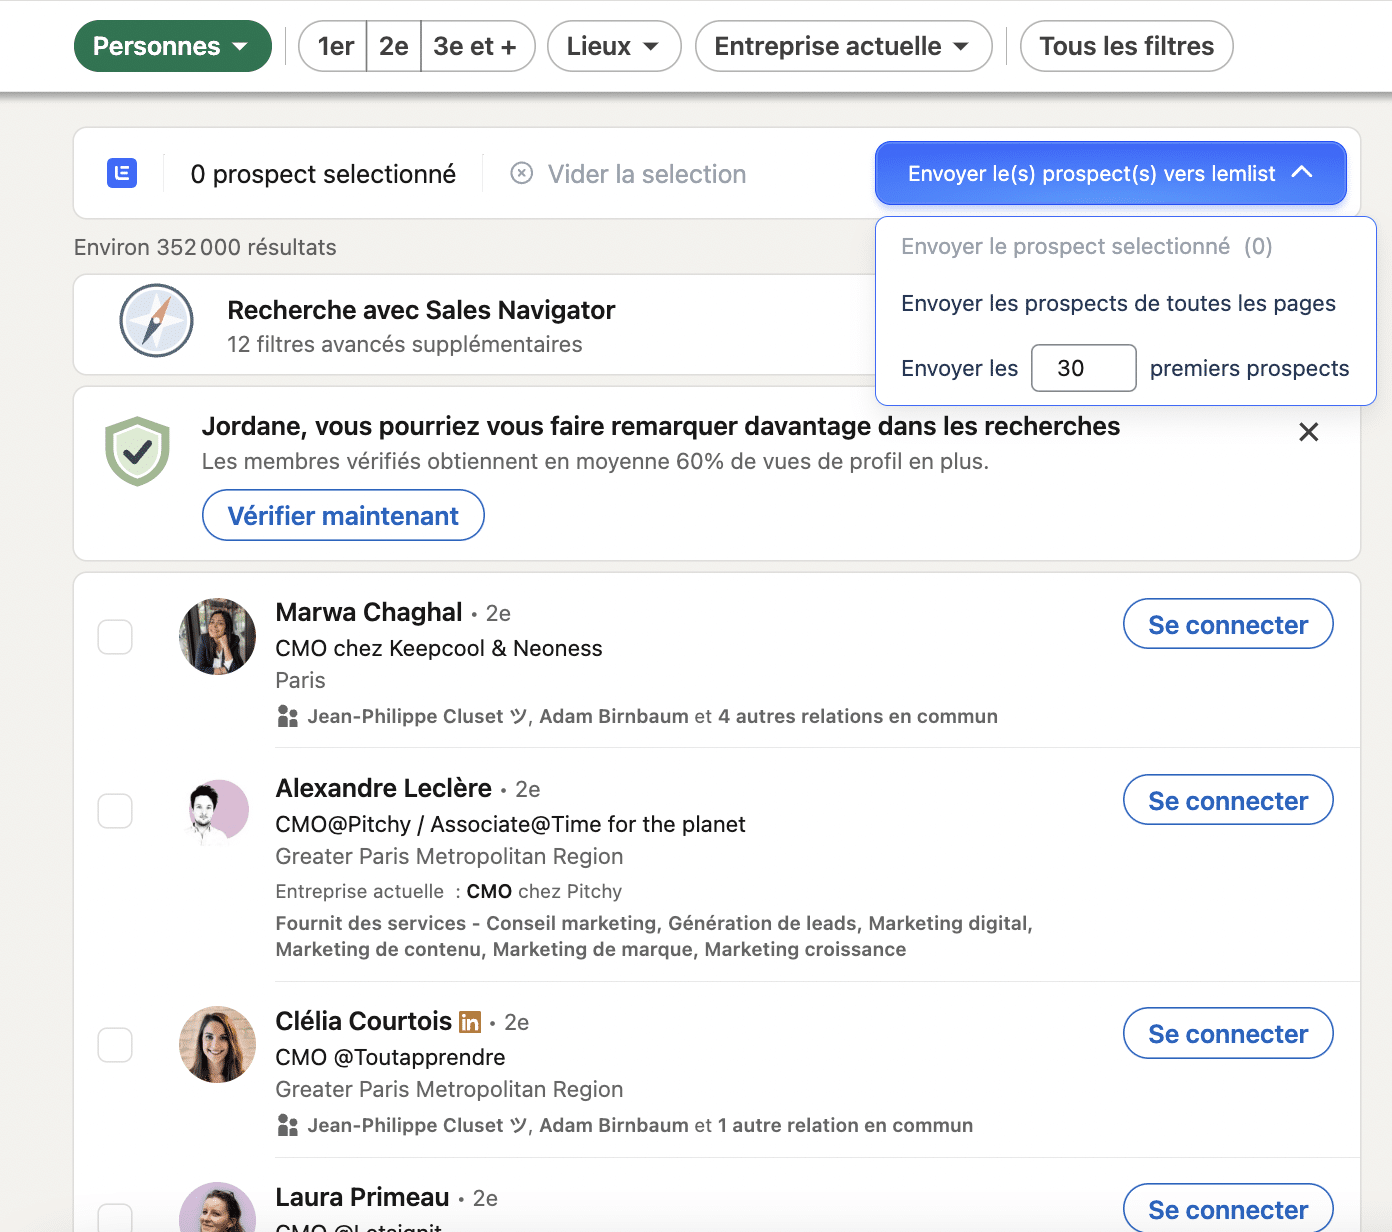Collapse the Envoyer vers lemlist dropdown
1392x1232 pixels.
pos(1110,173)
